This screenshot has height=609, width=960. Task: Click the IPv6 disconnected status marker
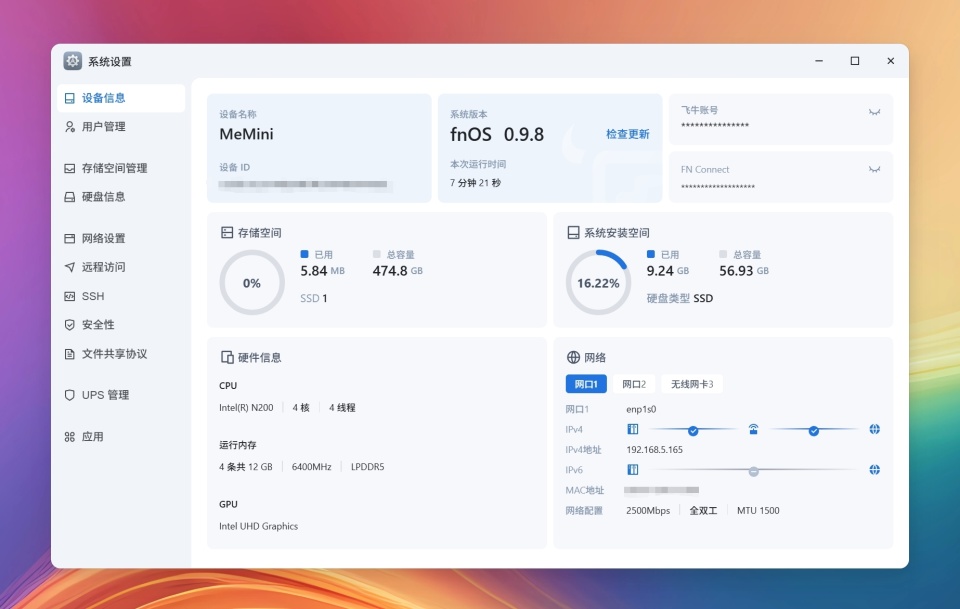click(754, 471)
